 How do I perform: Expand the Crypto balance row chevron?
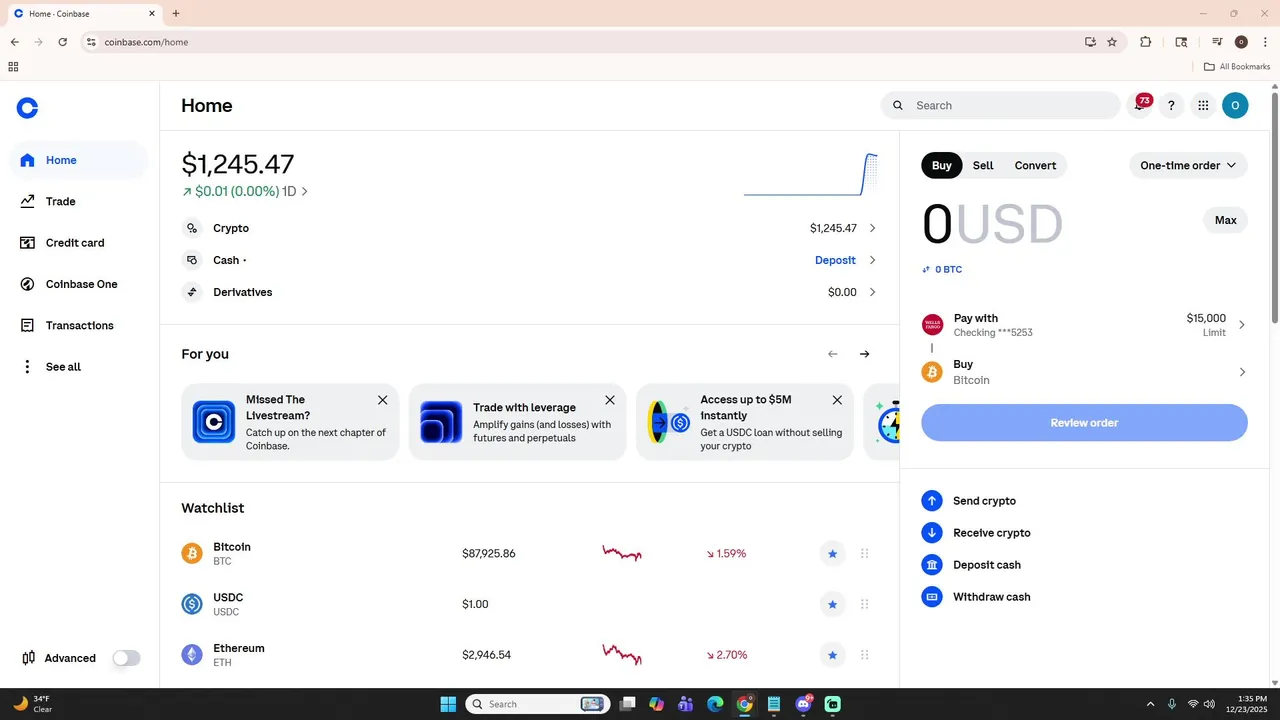tap(872, 228)
